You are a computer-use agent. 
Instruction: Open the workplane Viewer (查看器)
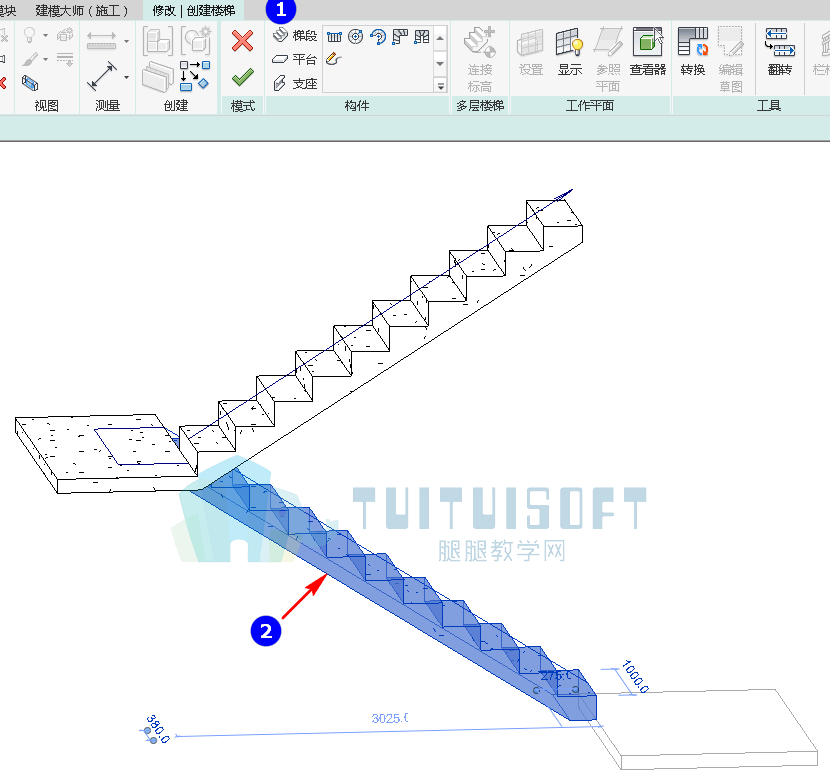[647, 52]
